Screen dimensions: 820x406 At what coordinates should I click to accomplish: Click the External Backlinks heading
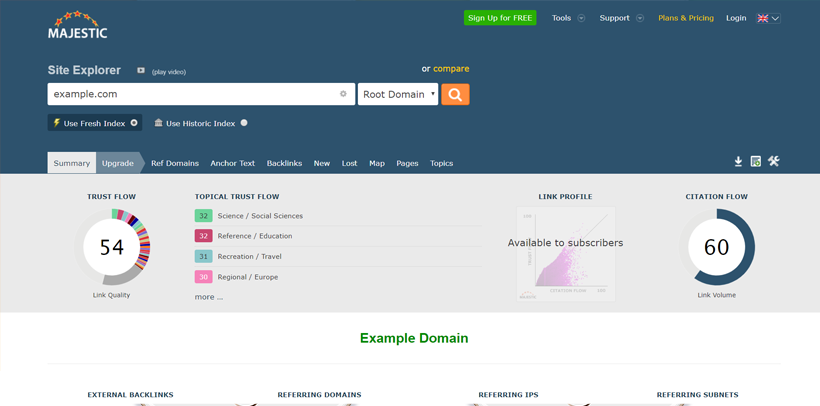[x=130, y=395]
